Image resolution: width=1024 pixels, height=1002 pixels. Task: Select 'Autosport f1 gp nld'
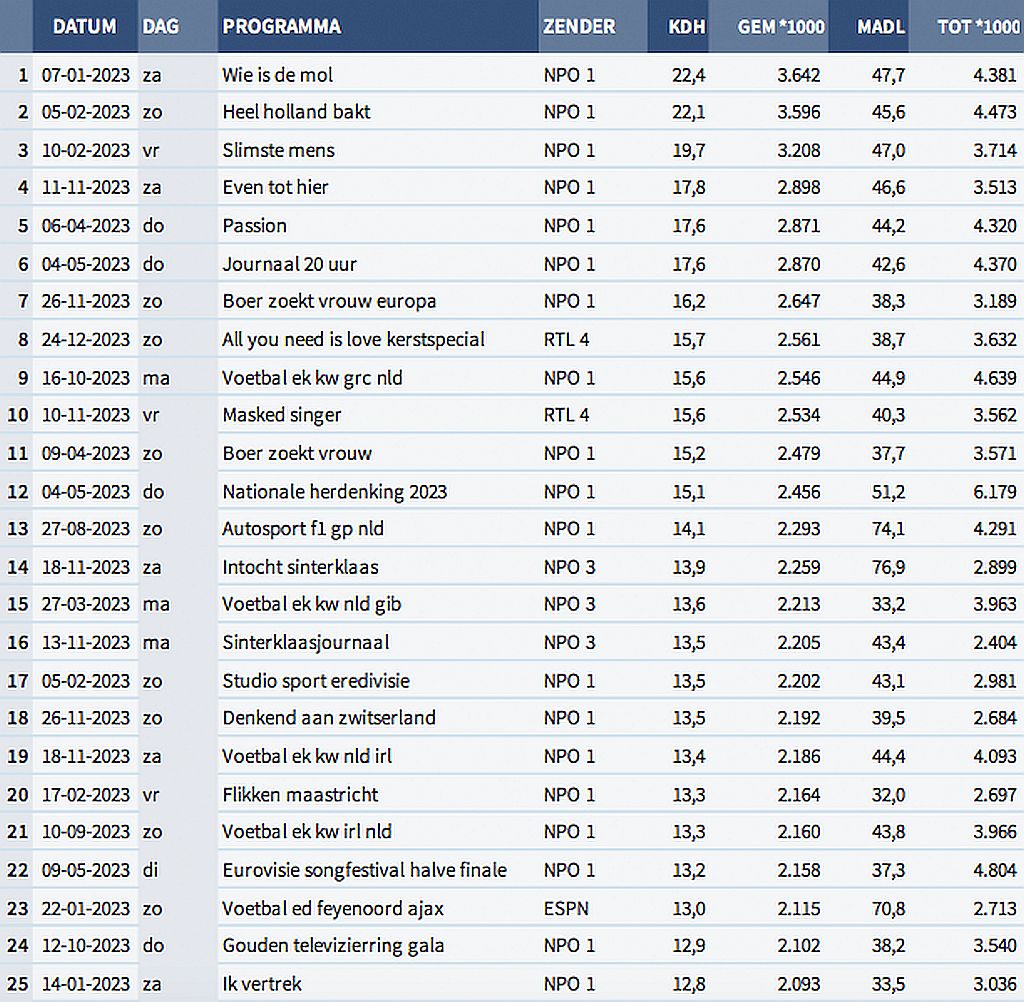click(303, 528)
